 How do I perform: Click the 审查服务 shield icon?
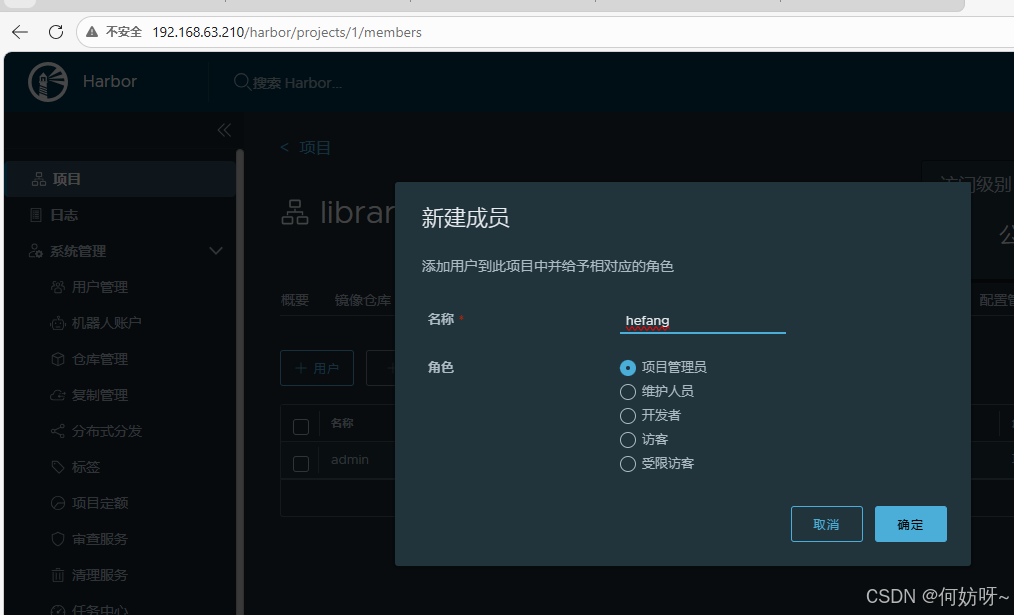58,539
